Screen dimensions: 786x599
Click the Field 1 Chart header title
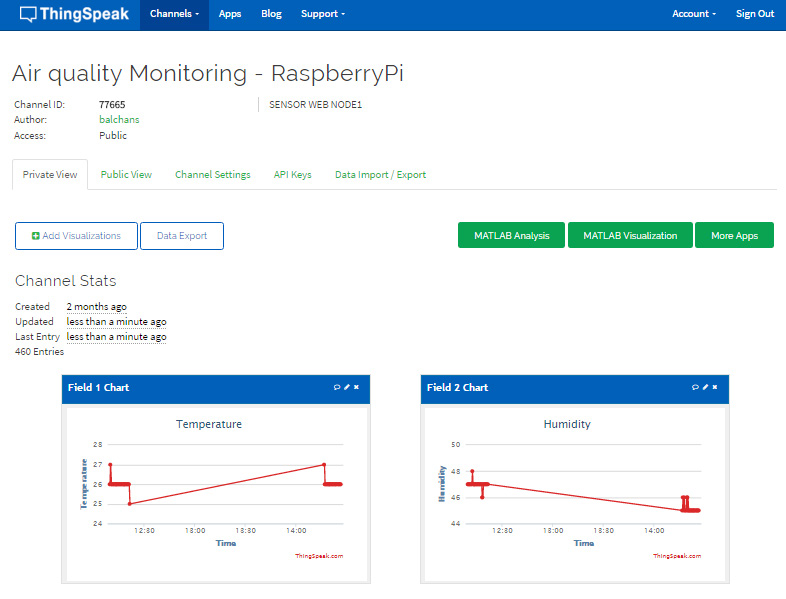[98, 387]
